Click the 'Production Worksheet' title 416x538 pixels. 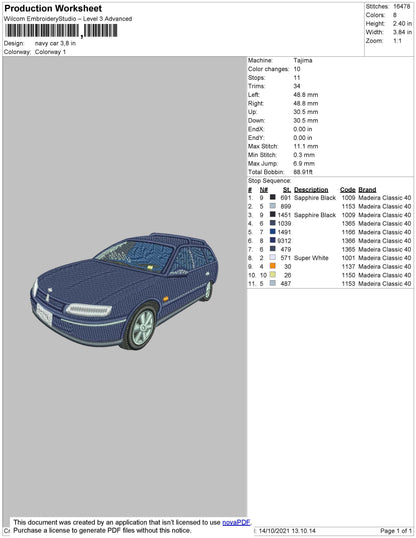click(53, 8)
